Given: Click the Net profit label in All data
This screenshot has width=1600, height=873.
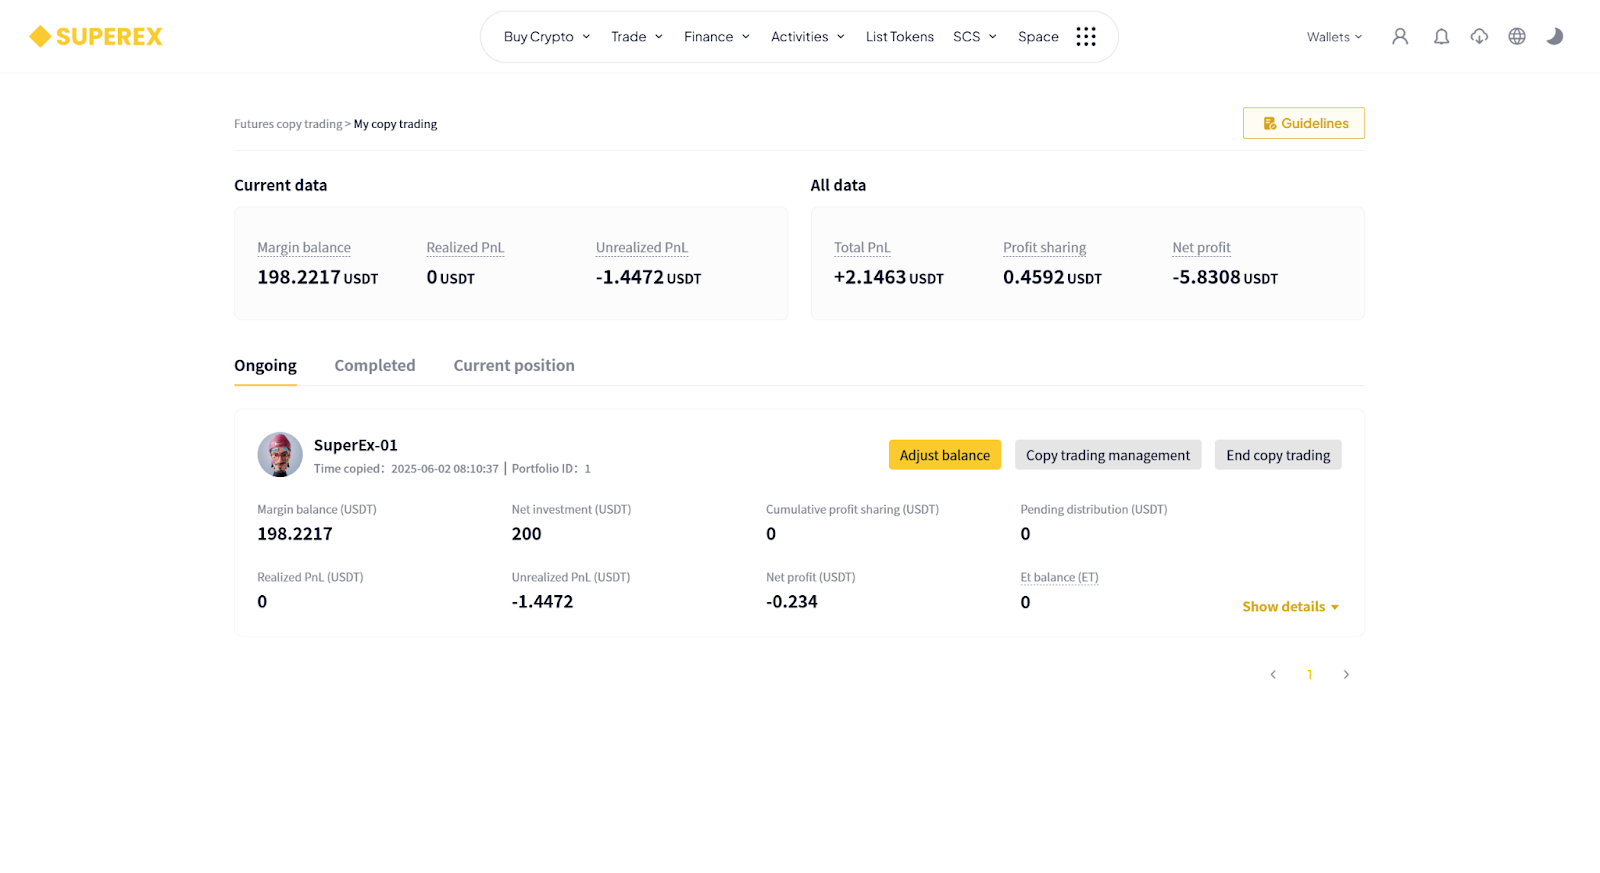Looking at the screenshot, I should tap(1202, 248).
